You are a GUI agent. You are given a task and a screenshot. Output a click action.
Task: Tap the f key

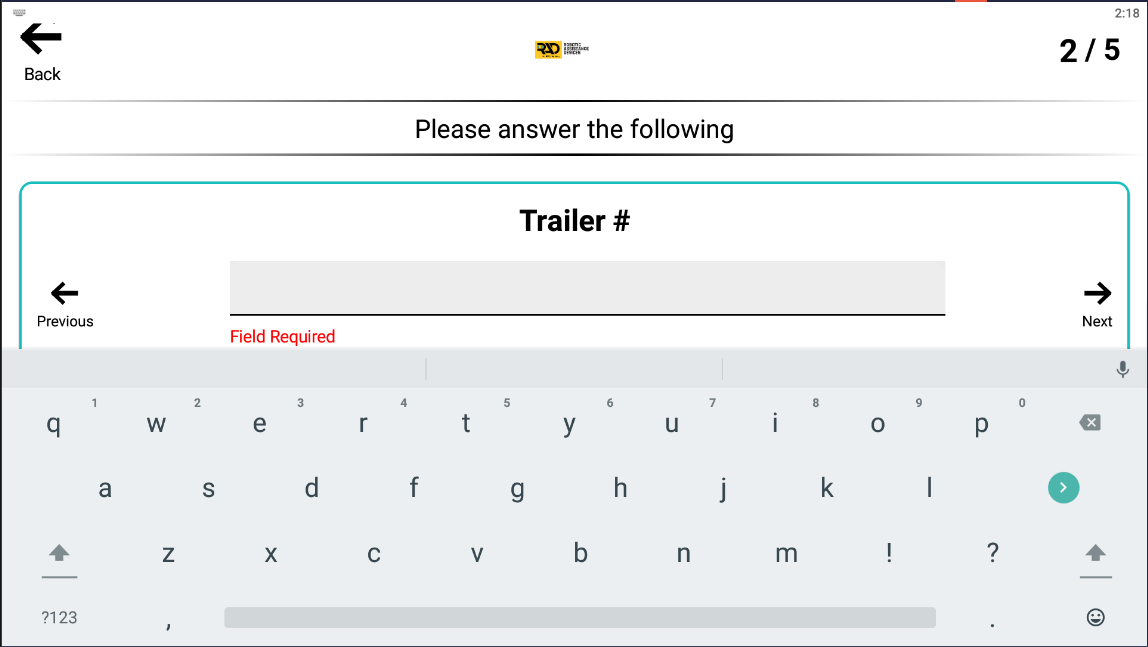[x=414, y=487]
